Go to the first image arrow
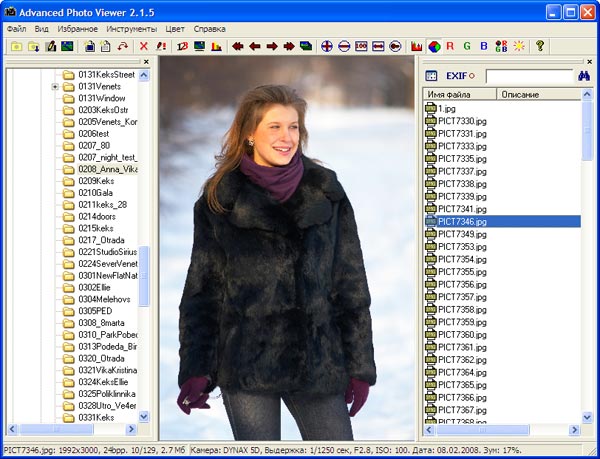600x459 pixels. point(237,46)
